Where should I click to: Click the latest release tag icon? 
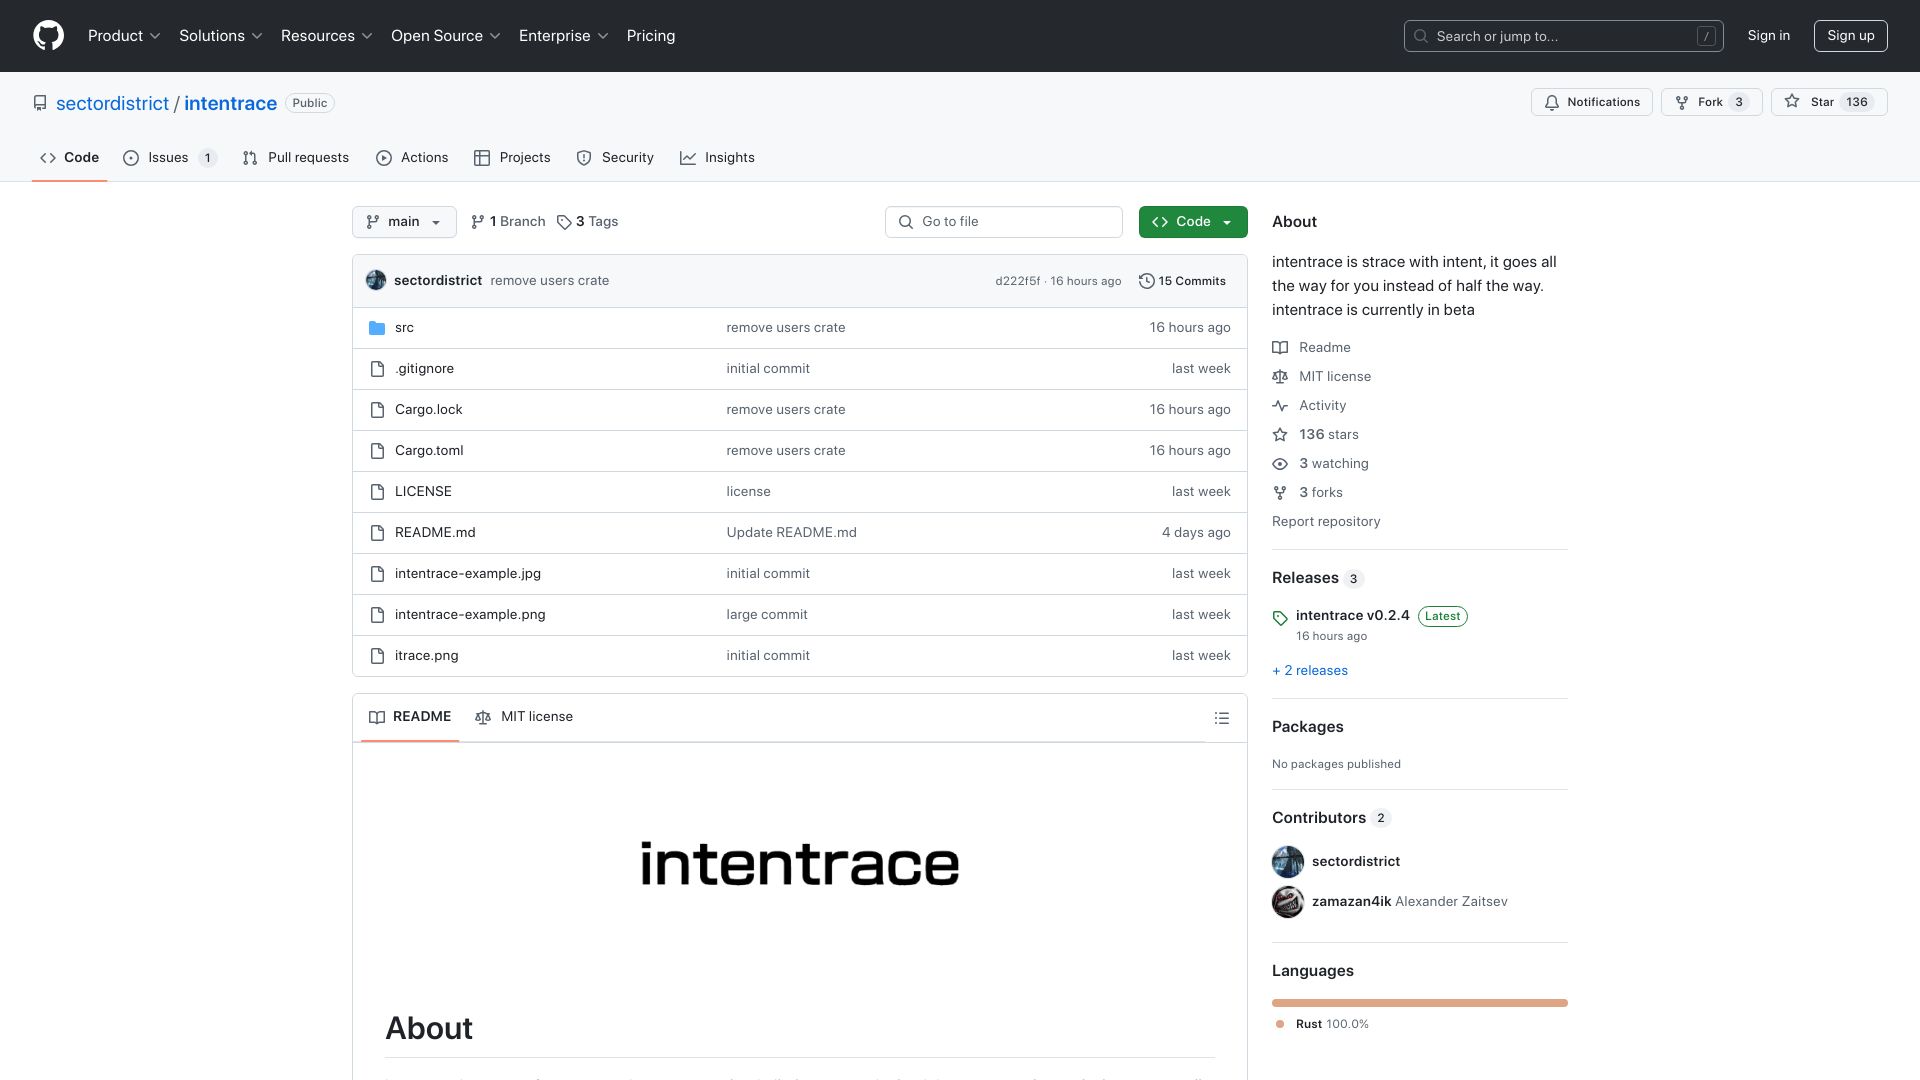(x=1280, y=618)
